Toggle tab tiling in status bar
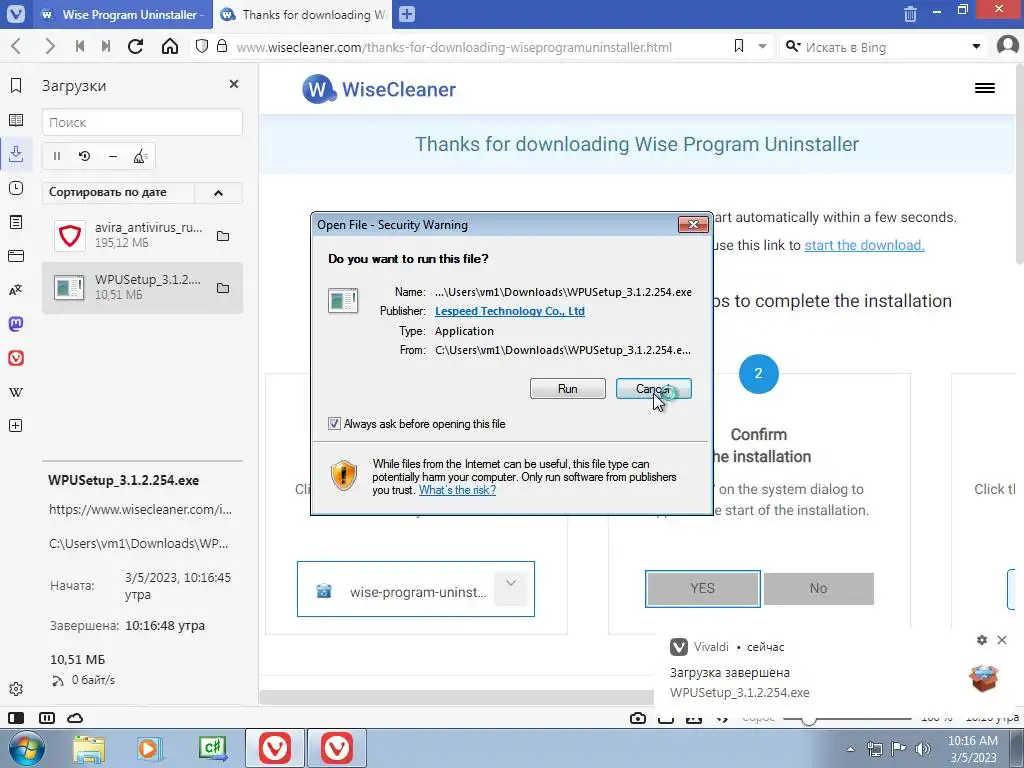This screenshot has height=768, width=1024. tap(47, 718)
